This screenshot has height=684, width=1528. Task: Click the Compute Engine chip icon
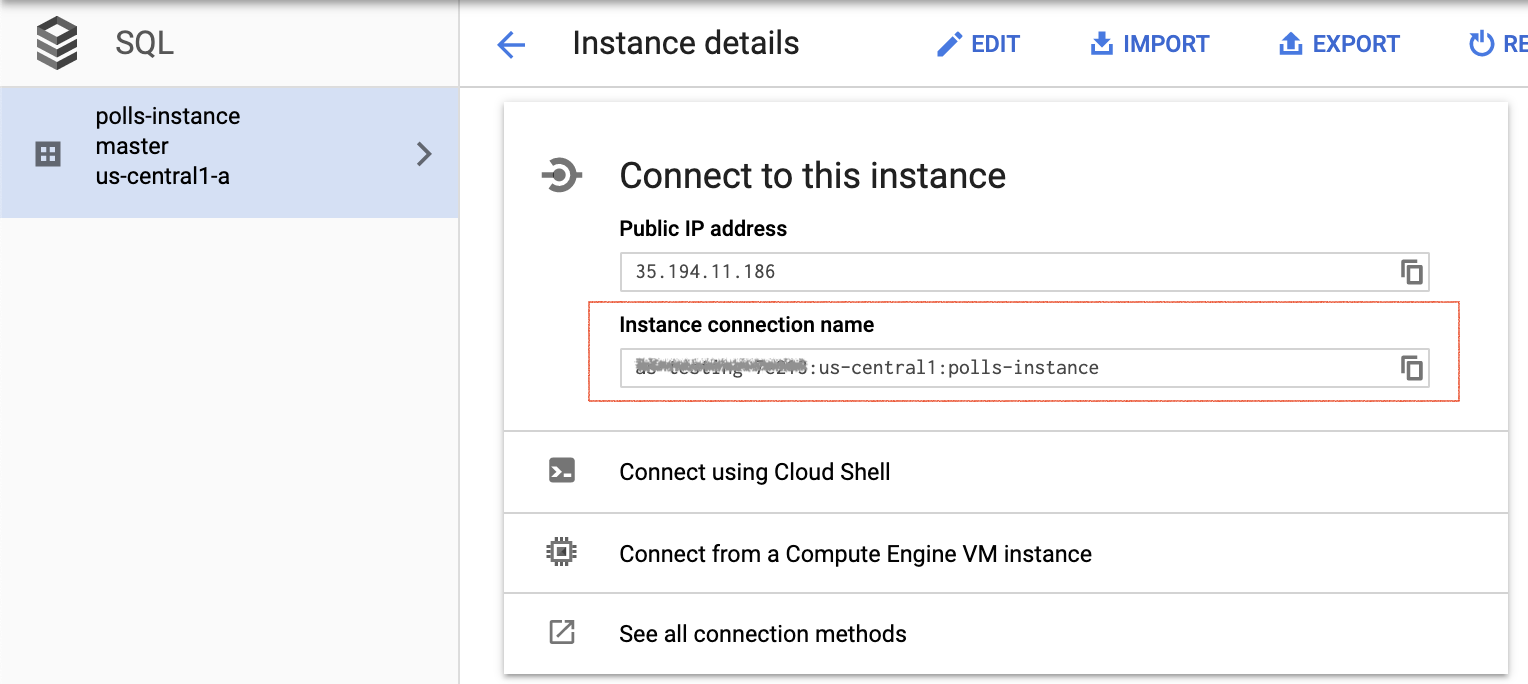(x=562, y=553)
